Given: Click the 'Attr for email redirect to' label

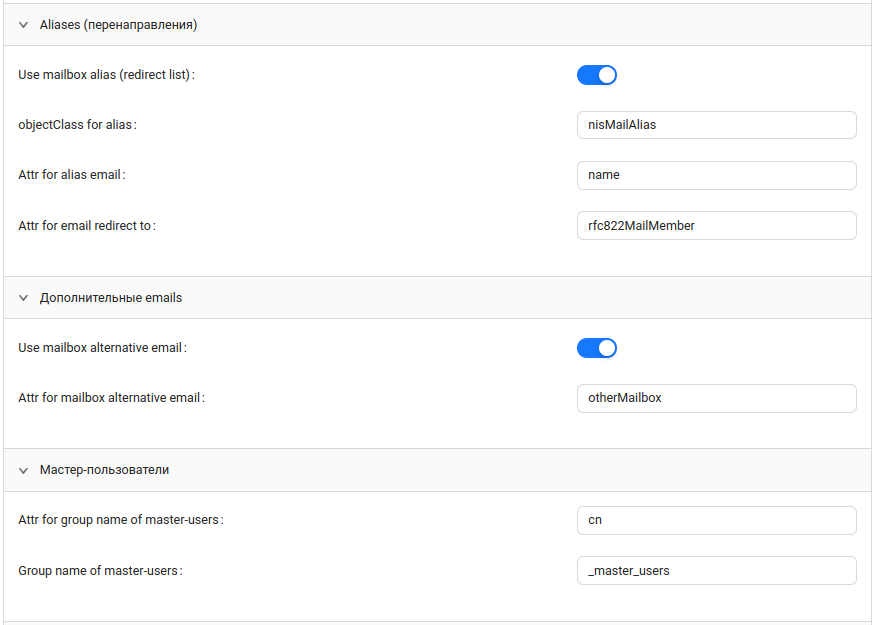Looking at the screenshot, I should [87, 226].
